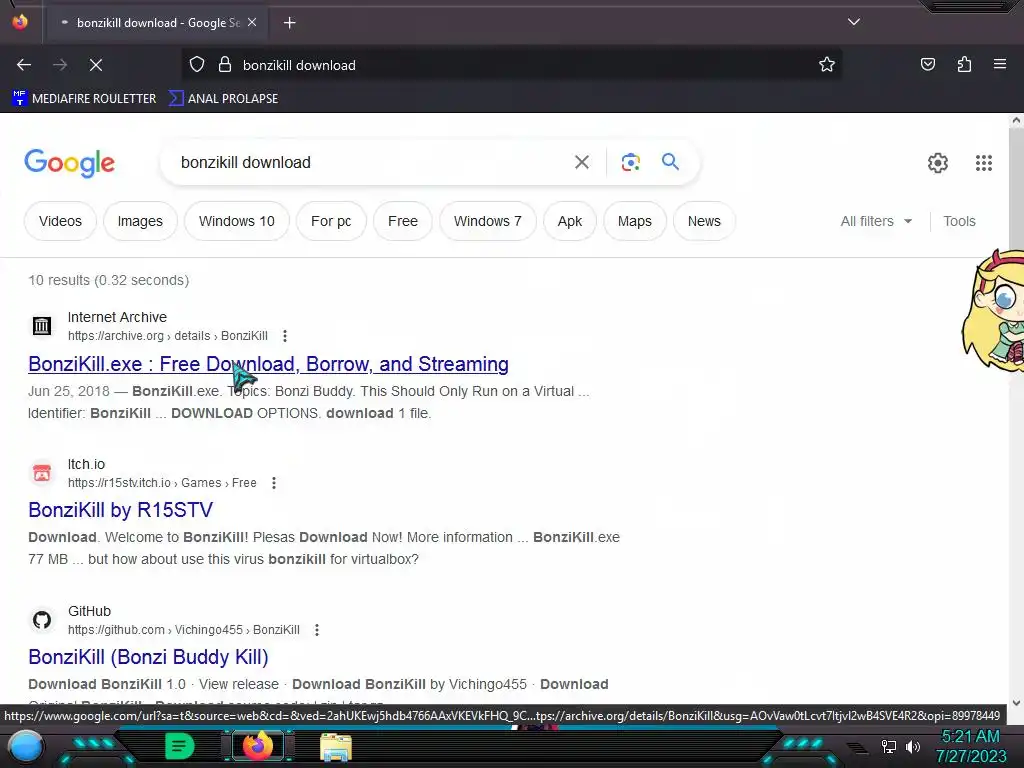This screenshot has width=1024, height=768.
Task: Open volume control in system tray
Action: point(912,746)
